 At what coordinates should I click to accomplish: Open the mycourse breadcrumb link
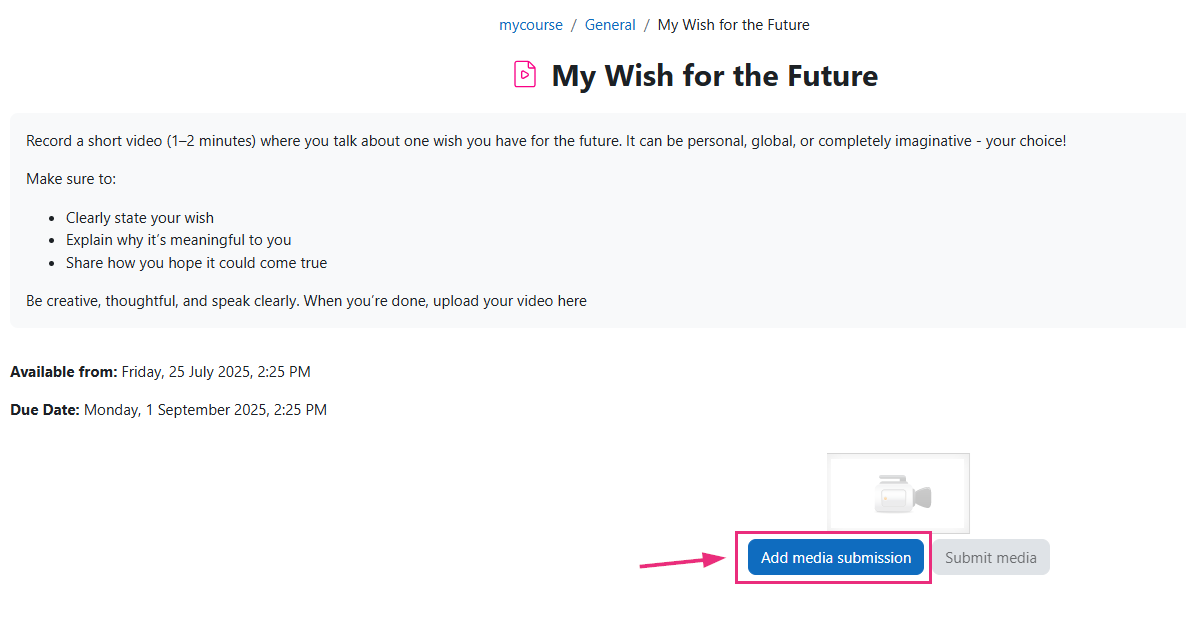531,25
